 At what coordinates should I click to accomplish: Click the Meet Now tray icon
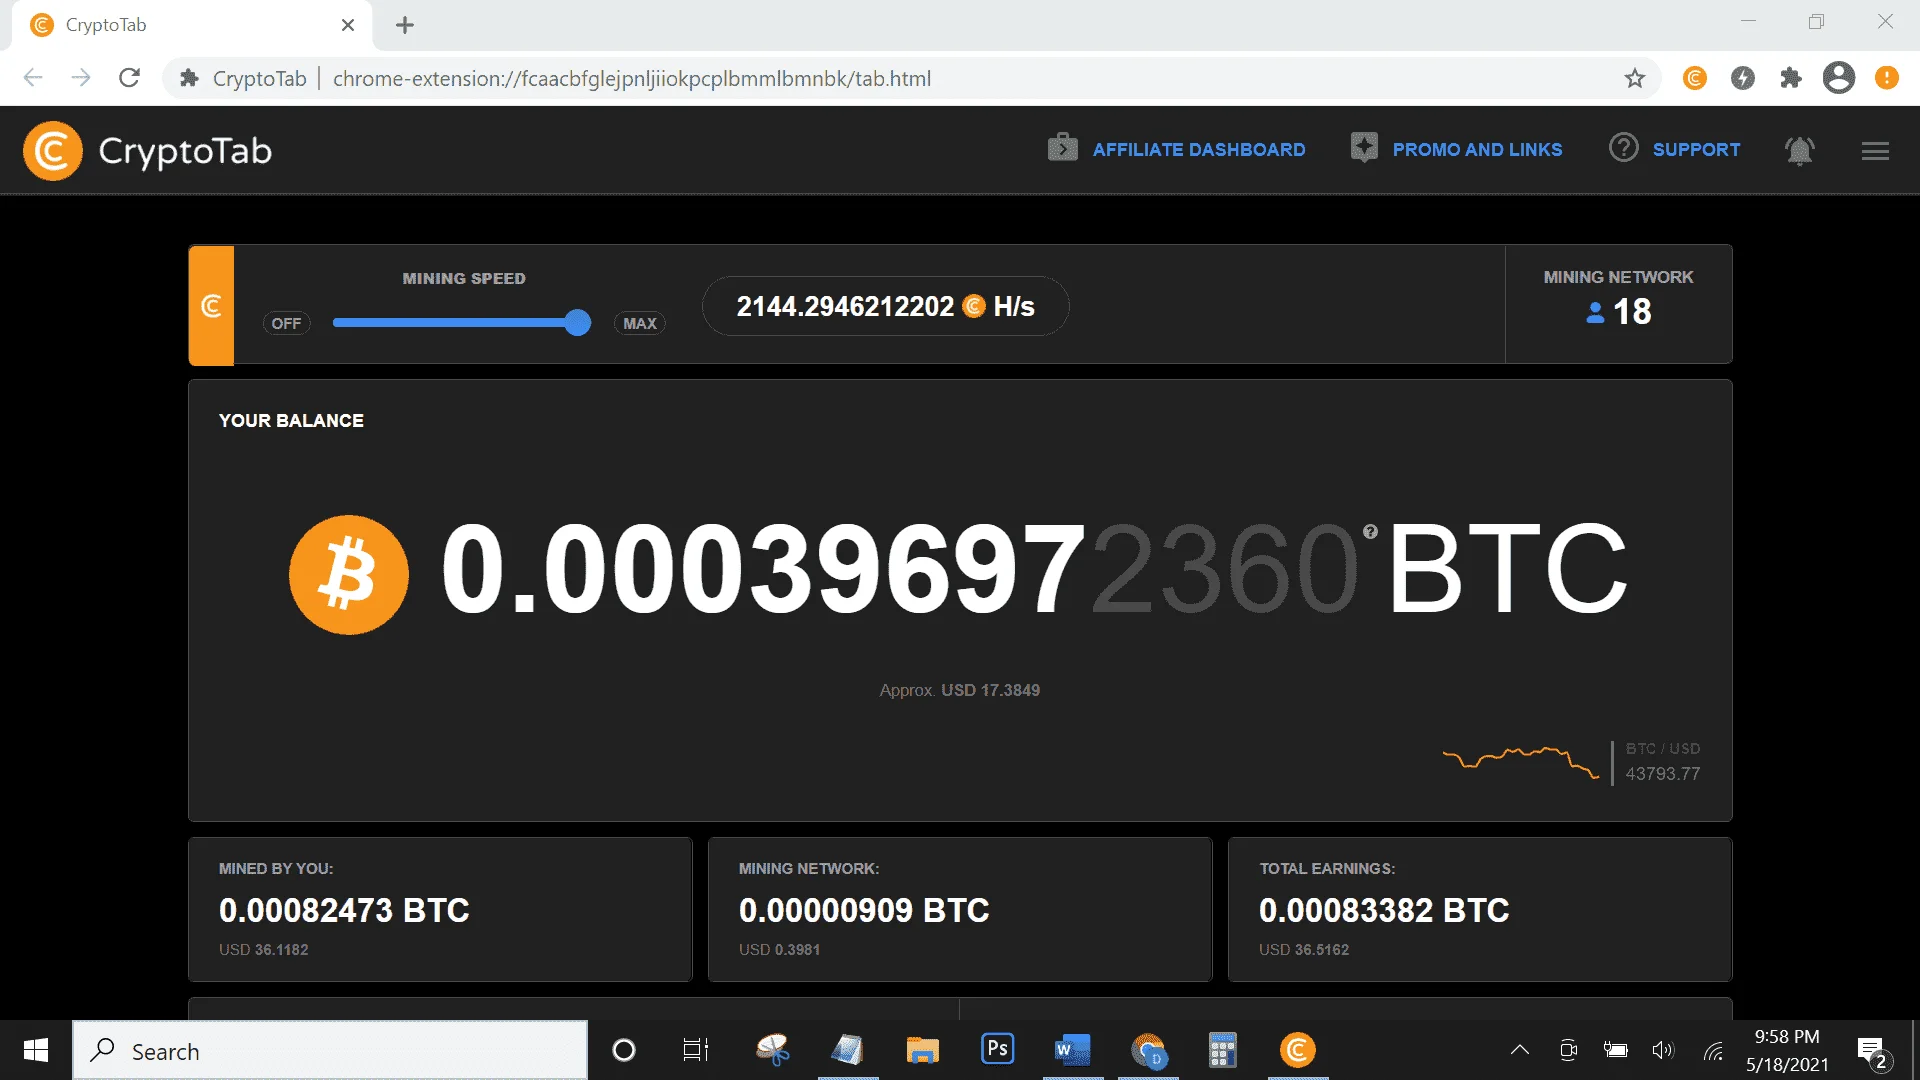(1568, 1050)
